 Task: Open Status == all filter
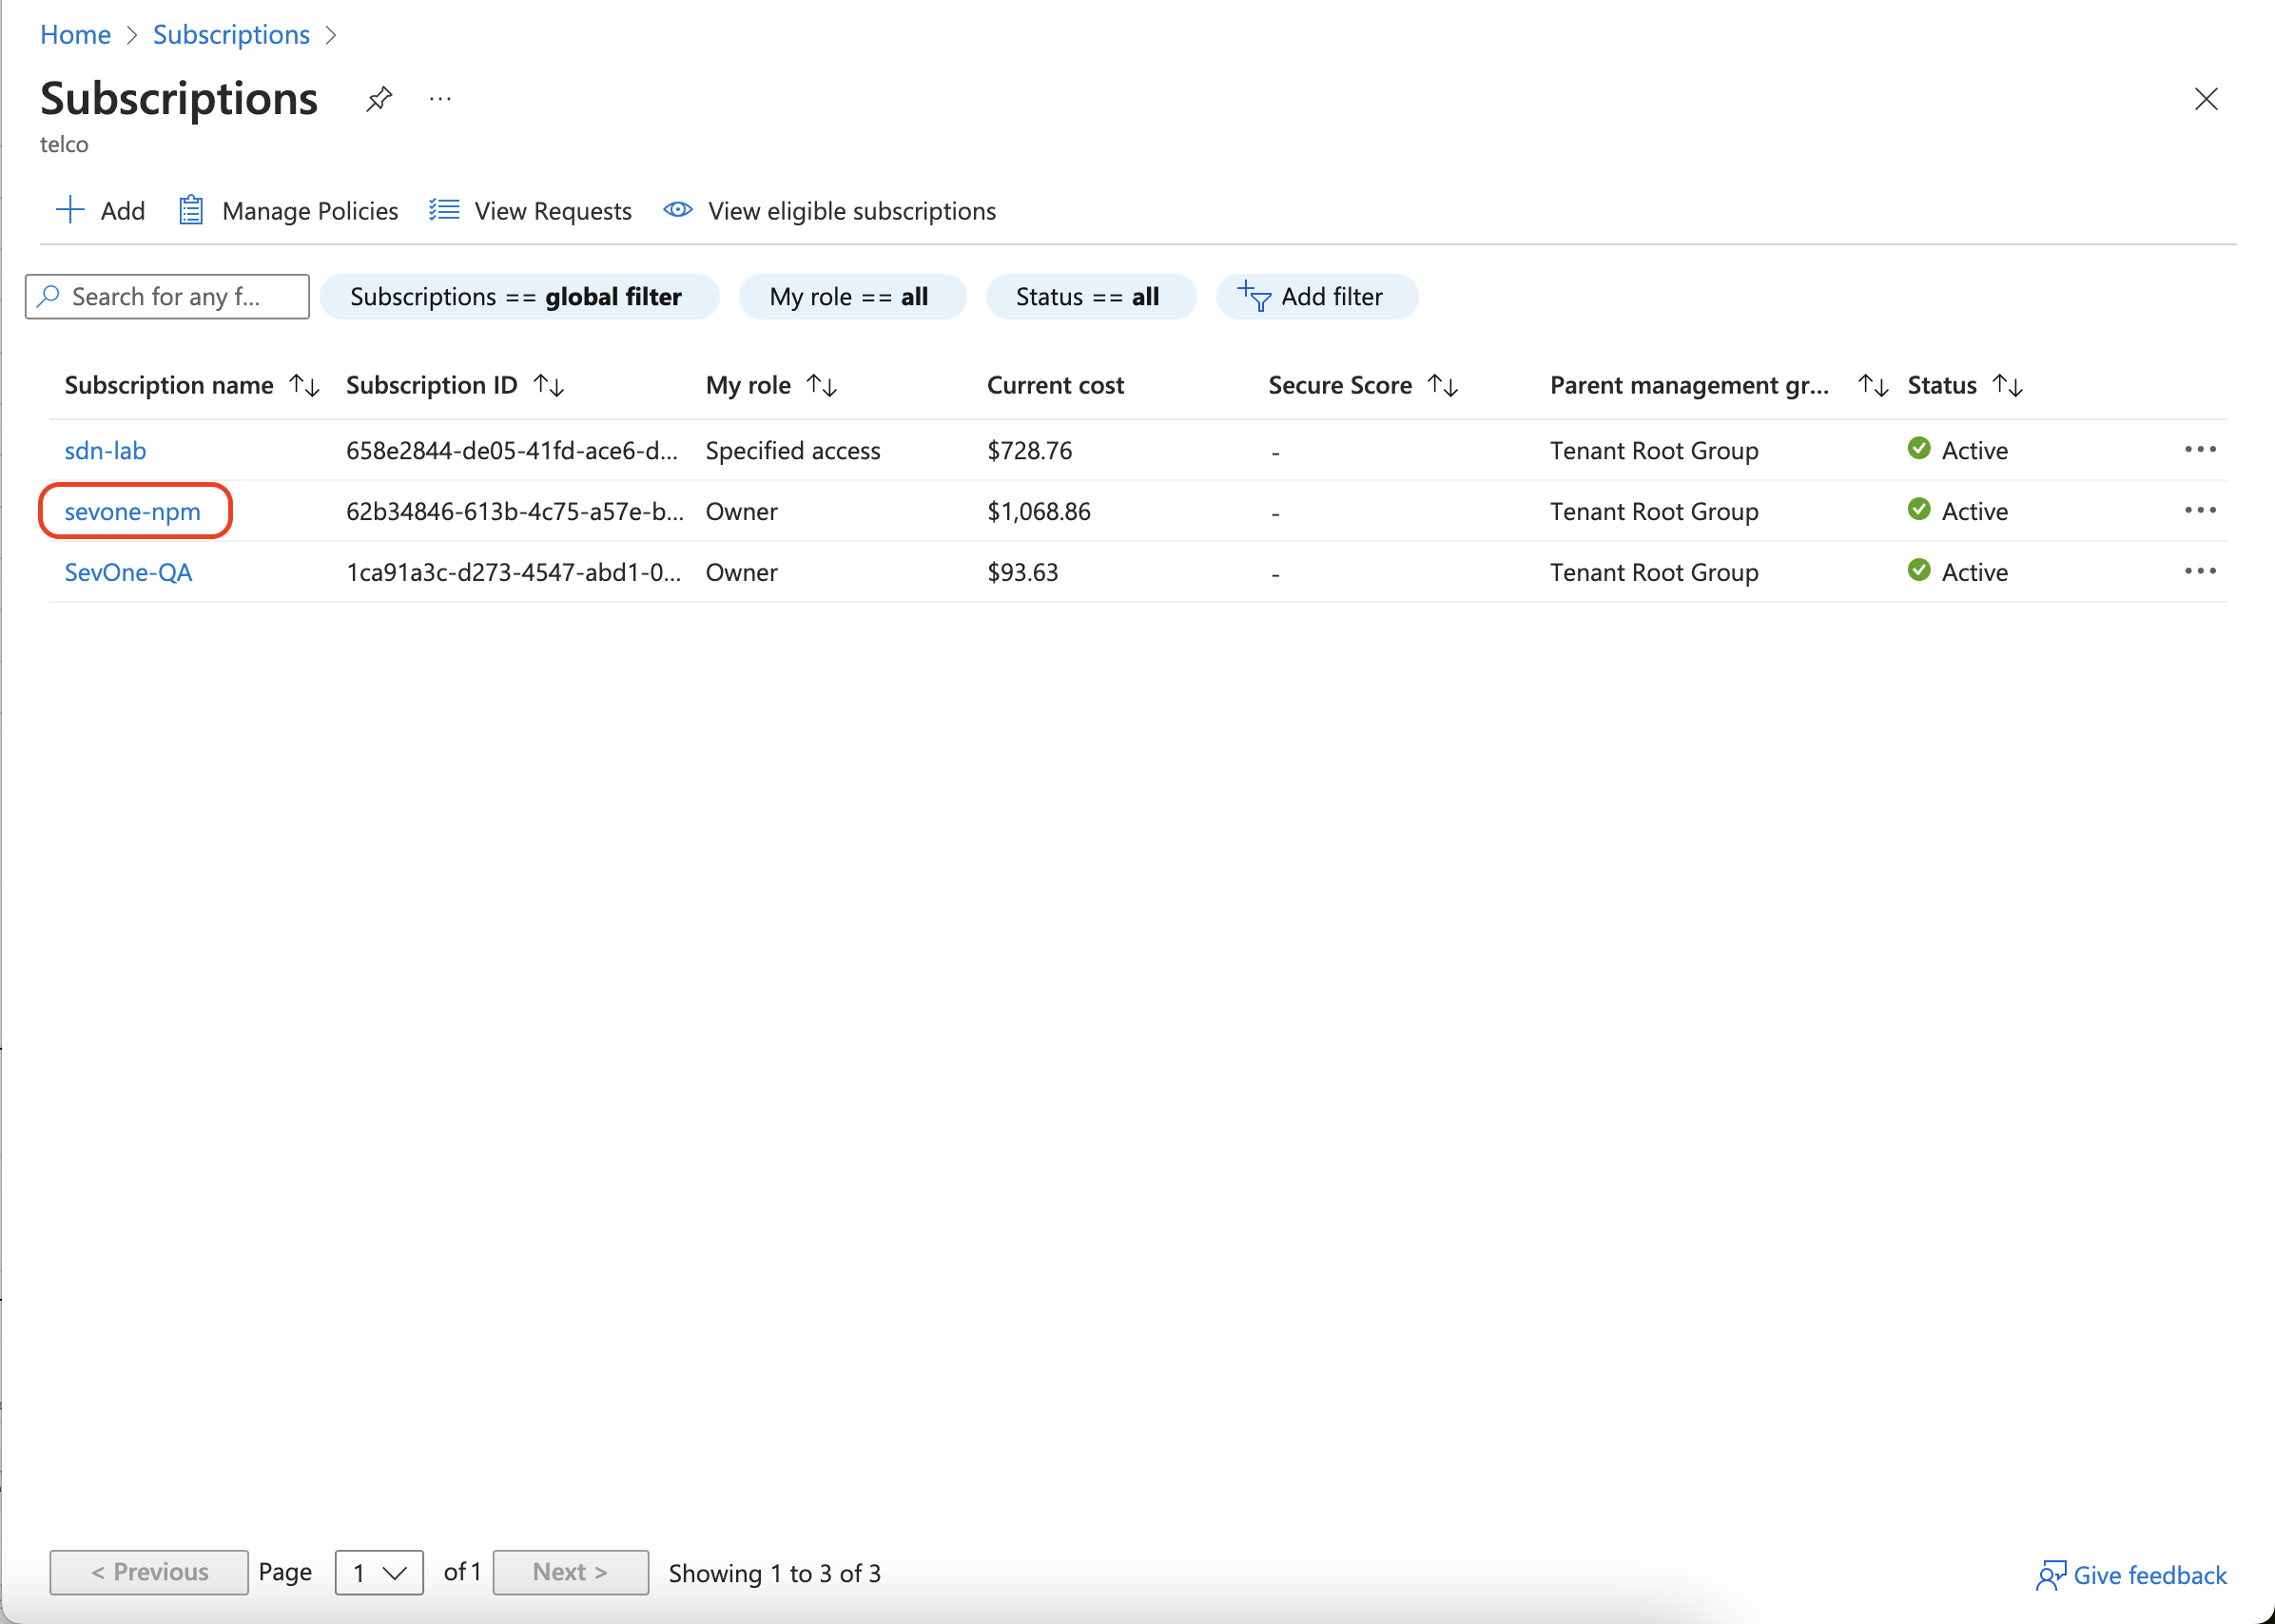click(x=1089, y=297)
